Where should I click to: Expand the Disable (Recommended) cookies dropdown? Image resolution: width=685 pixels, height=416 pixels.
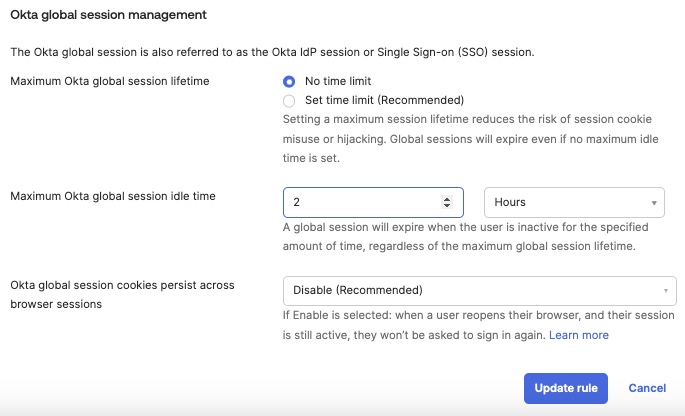(473, 290)
